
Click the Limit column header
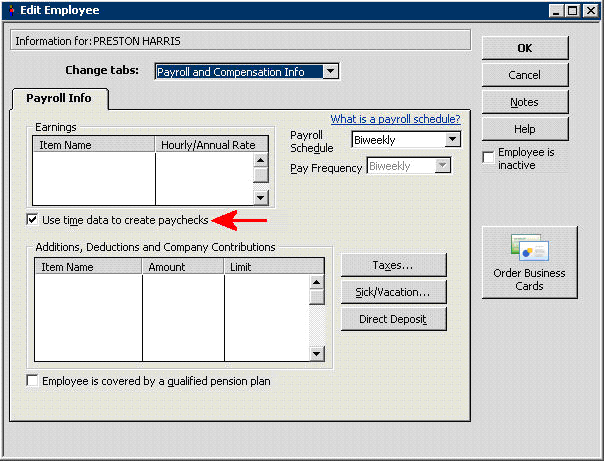(274, 267)
